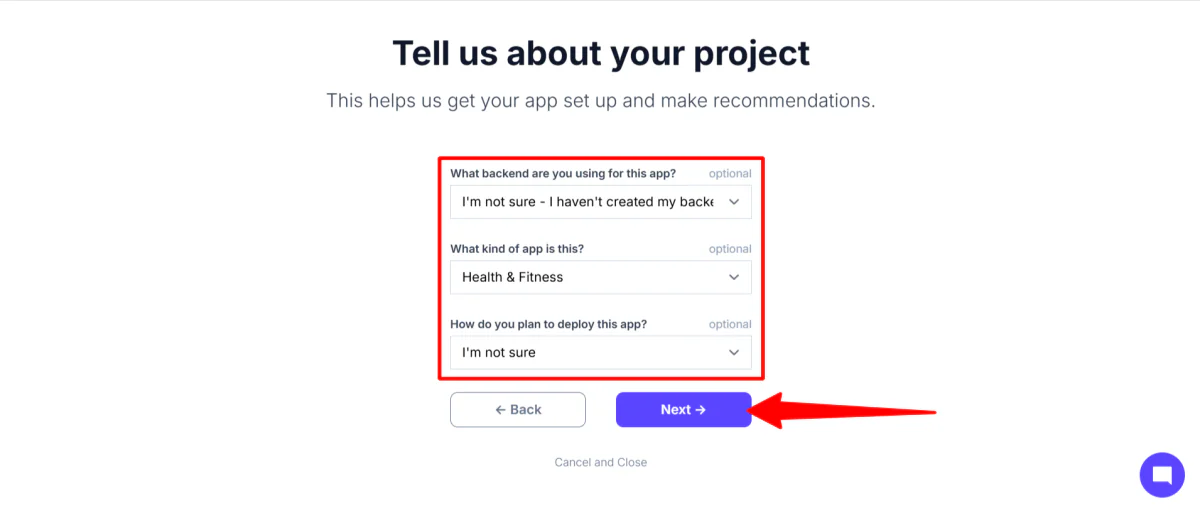Image resolution: width=1200 pixels, height=513 pixels.
Task: Cancel and Close the setup
Action: pyautogui.click(x=601, y=462)
